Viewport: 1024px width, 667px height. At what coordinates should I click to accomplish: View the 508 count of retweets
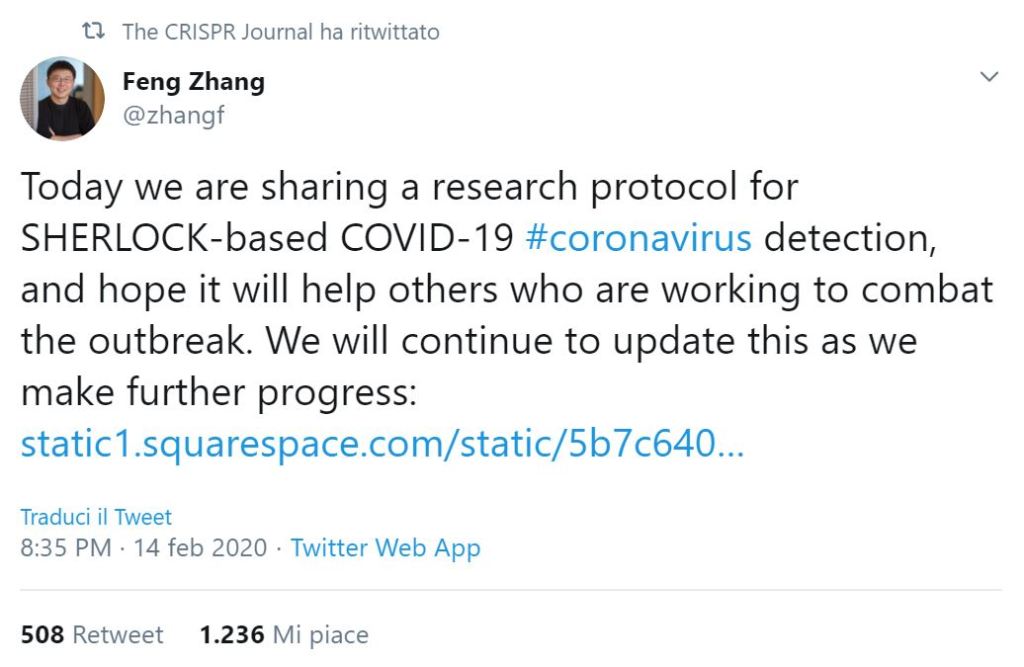tap(42, 634)
